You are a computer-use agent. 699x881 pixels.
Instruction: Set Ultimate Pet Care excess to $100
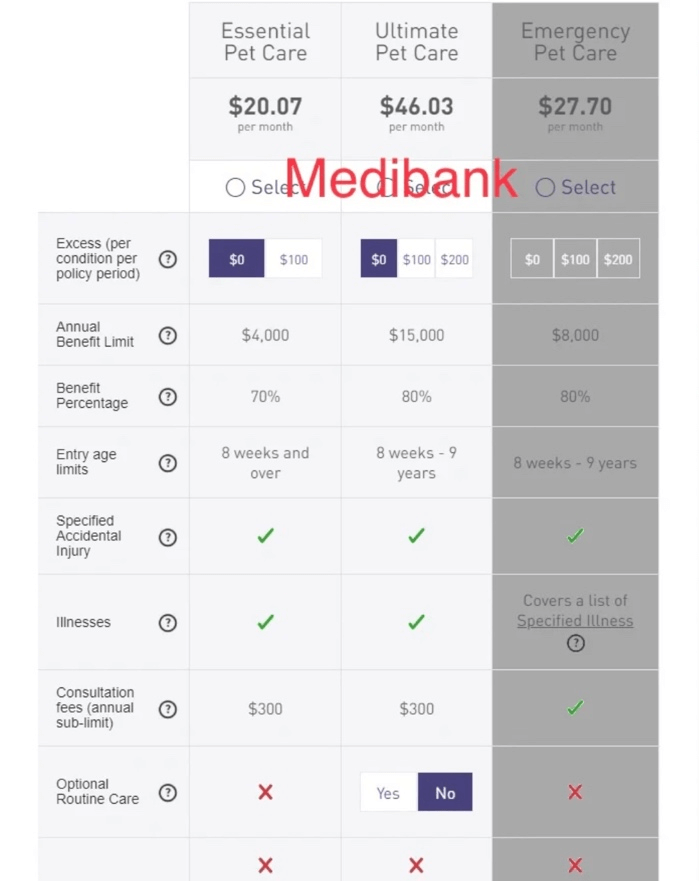coord(416,259)
